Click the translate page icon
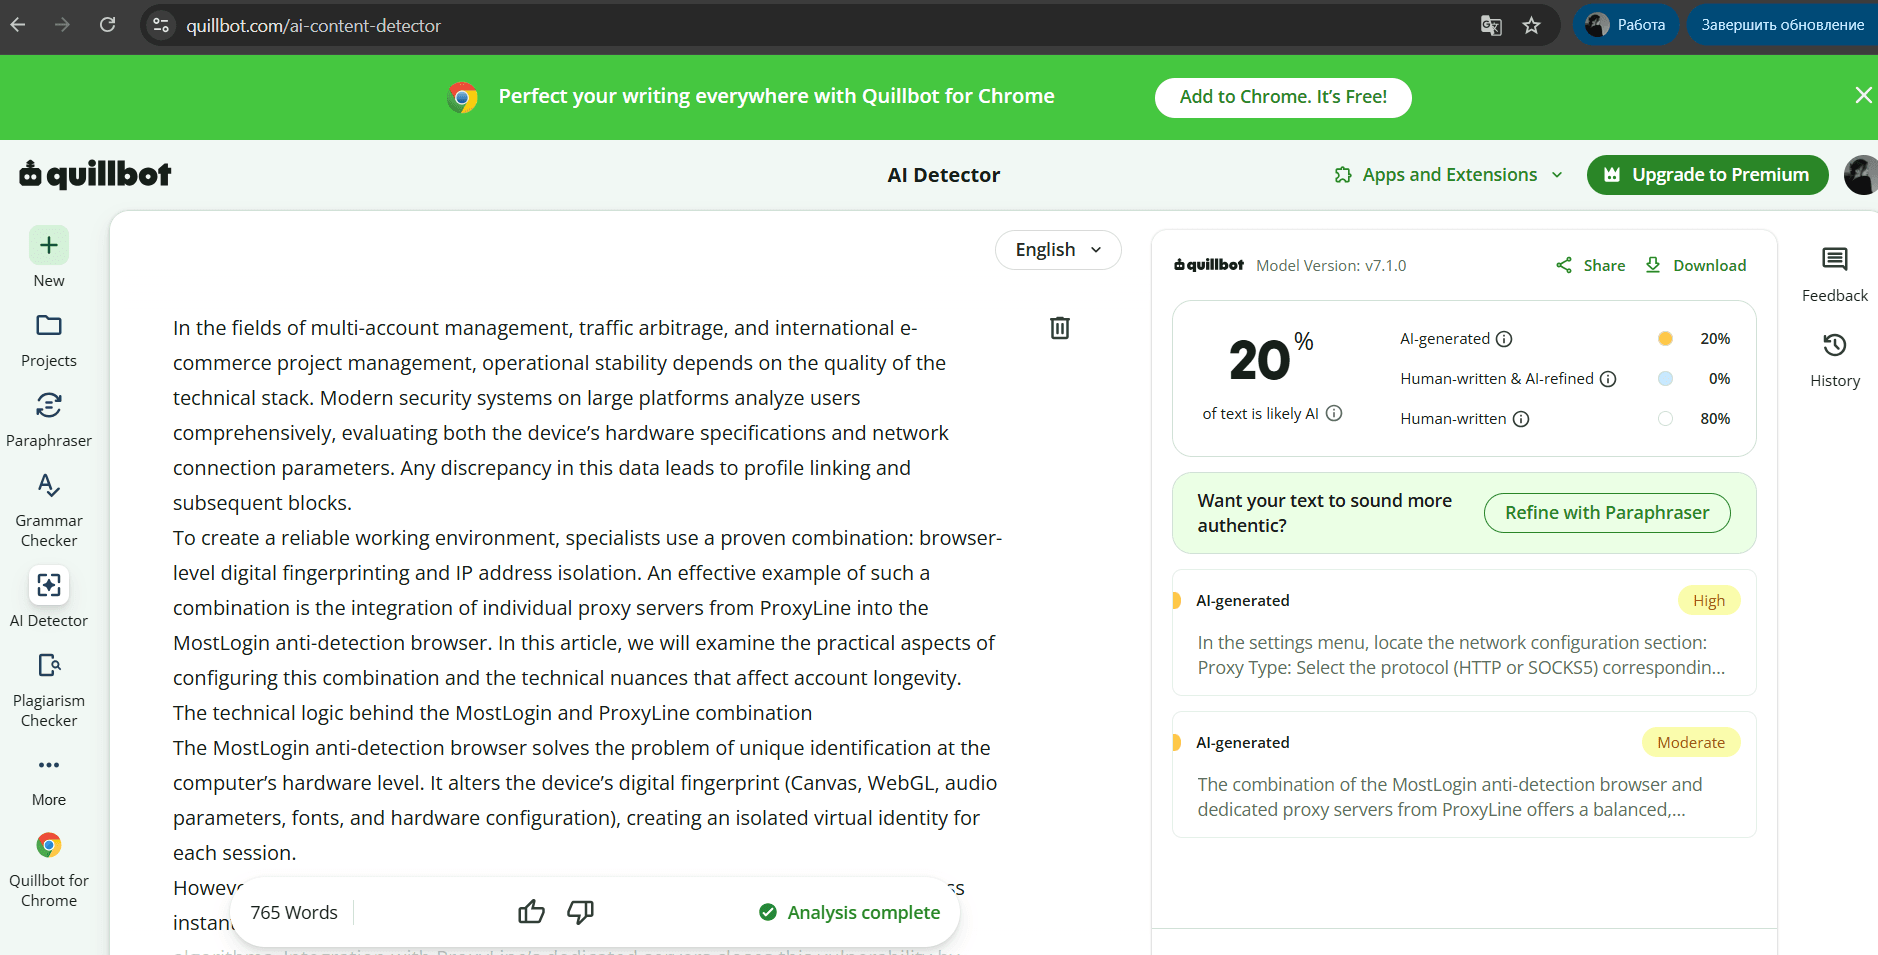 tap(1491, 25)
